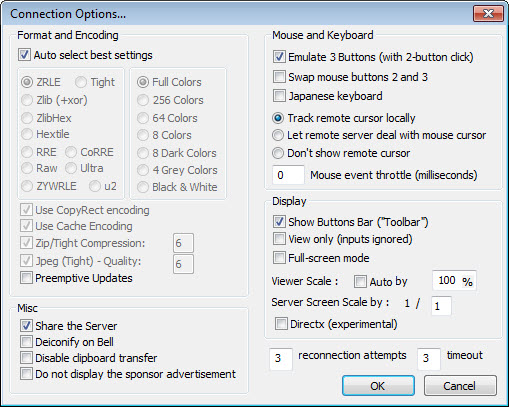The width and height of the screenshot is (509, 407).
Task: Uncheck Auto select best settings
Action: pos(24,55)
